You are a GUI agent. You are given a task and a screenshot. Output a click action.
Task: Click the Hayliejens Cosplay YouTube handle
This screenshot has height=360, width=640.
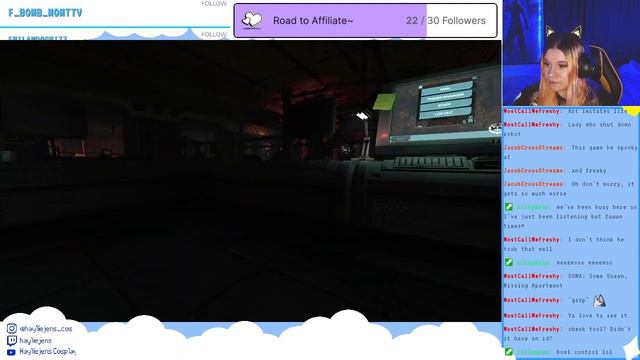pyautogui.click(x=48, y=351)
